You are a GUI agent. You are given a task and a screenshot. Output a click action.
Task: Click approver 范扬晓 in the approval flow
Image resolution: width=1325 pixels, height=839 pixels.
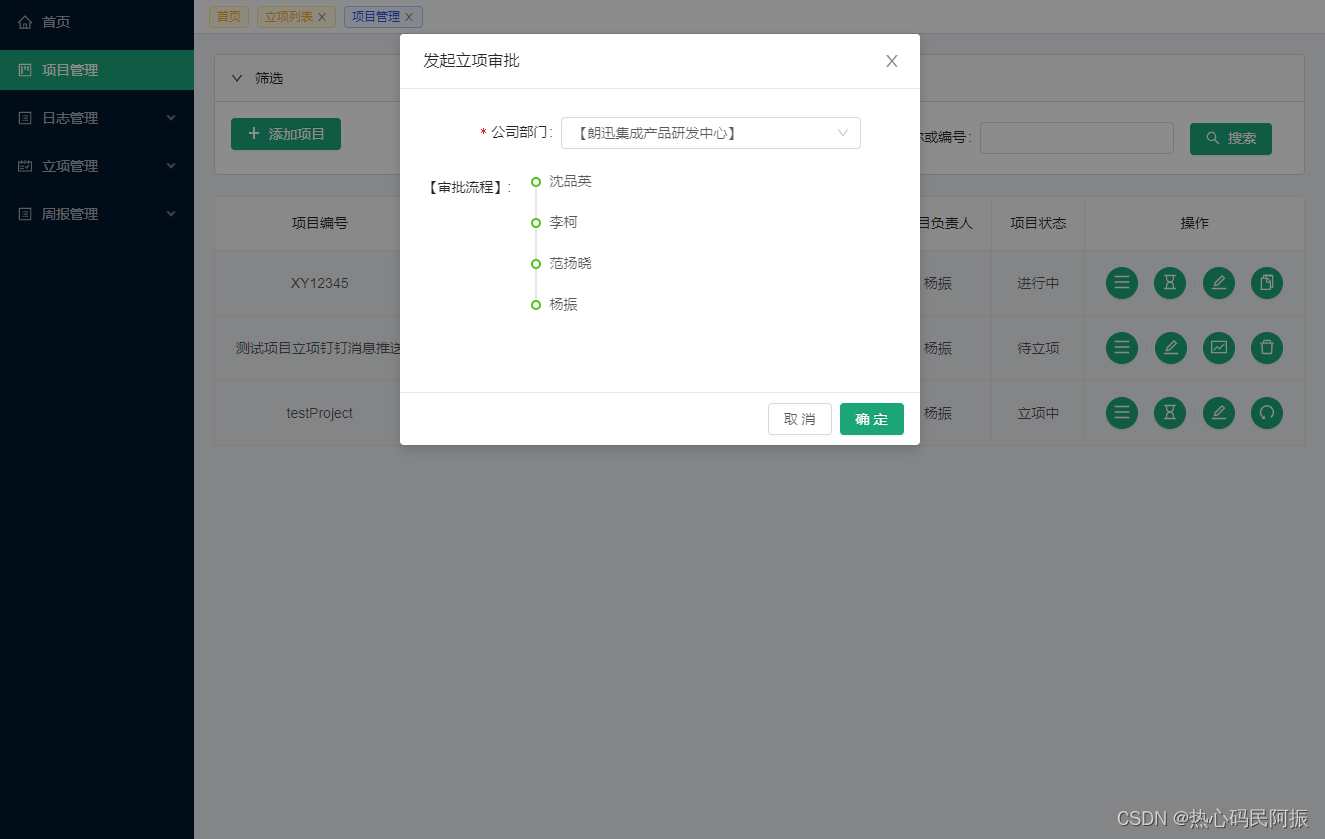click(x=571, y=263)
